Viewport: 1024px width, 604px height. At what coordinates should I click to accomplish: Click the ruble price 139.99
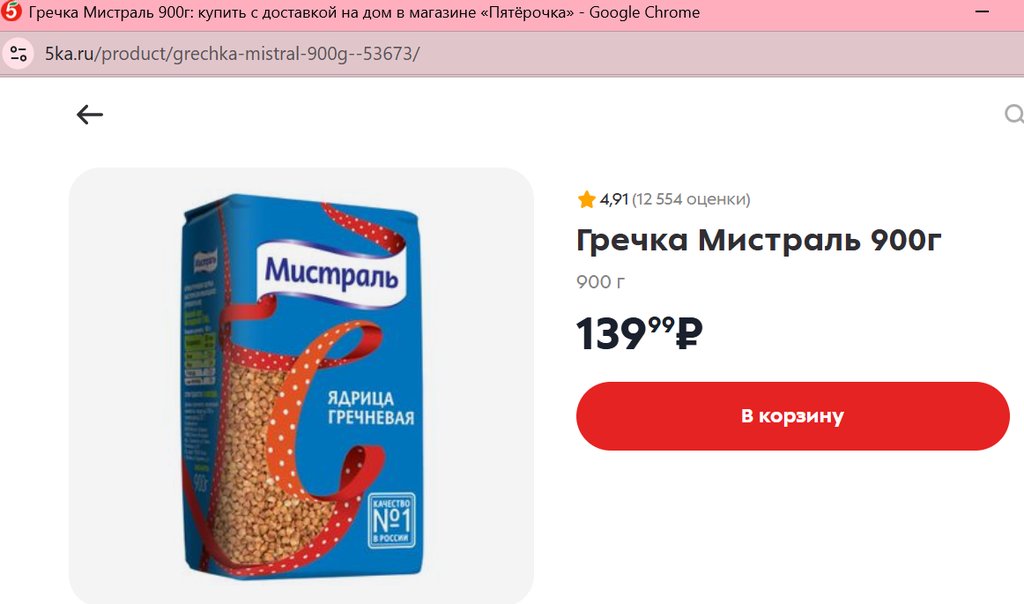click(639, 334)
